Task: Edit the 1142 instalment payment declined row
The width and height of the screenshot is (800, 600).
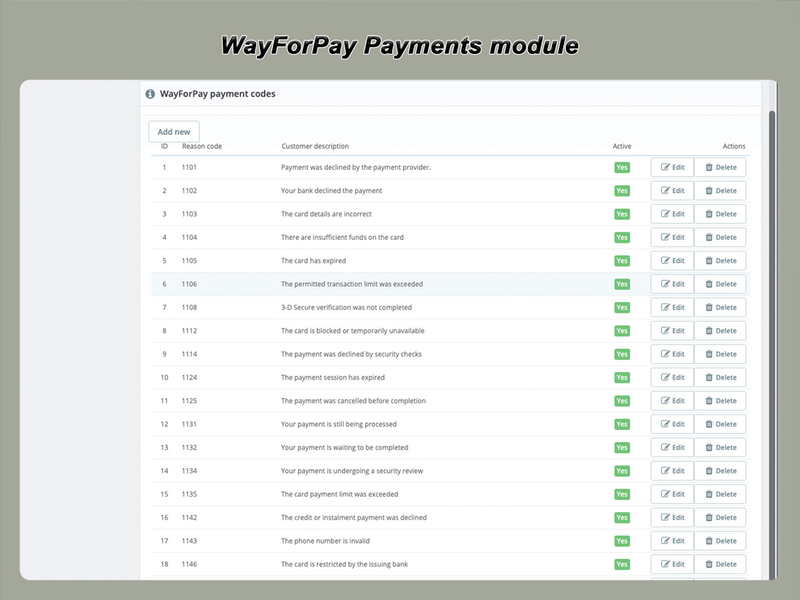Action: point(672,517)
